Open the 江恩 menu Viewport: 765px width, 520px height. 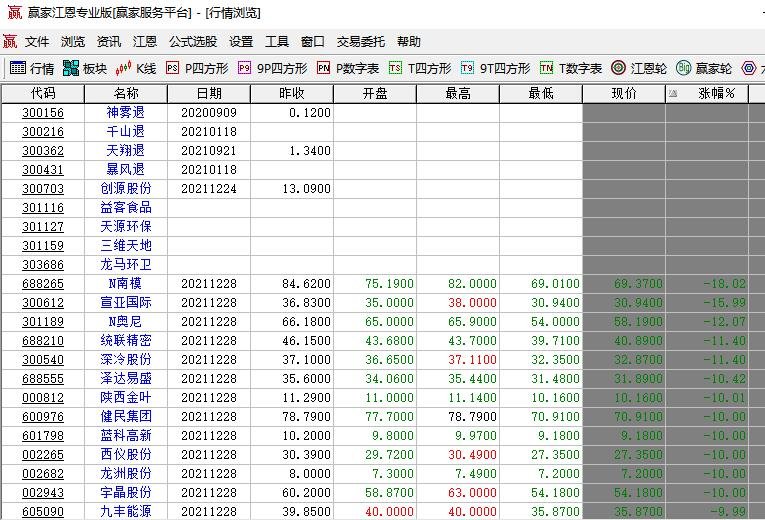coord(145,42)
